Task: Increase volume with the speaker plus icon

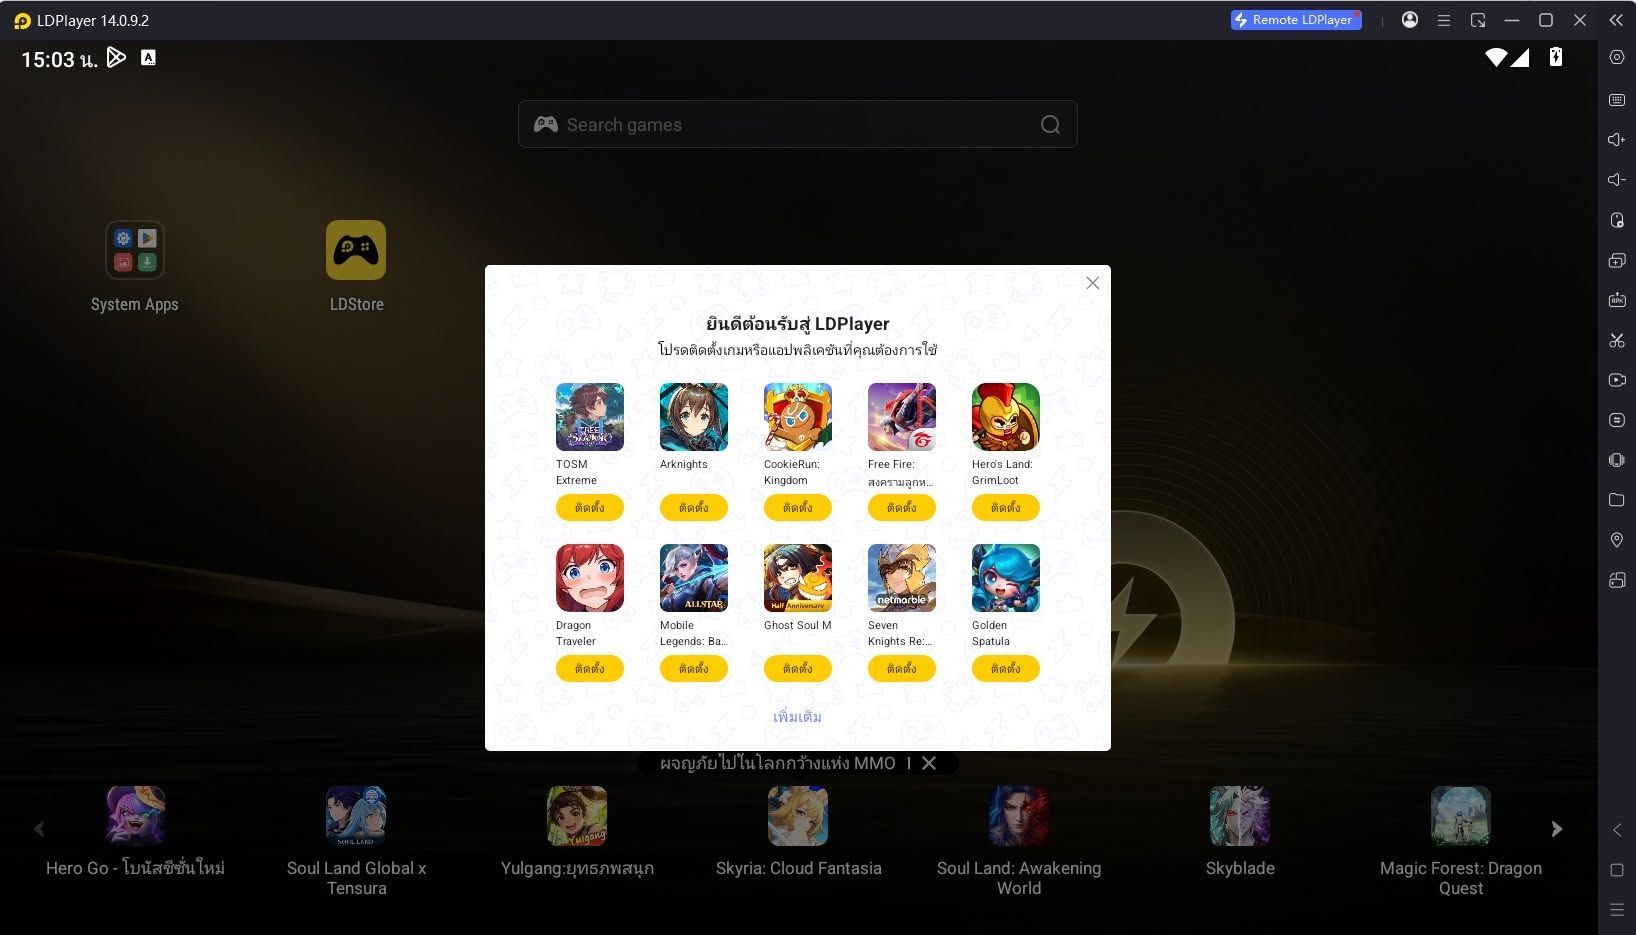Action: (x=1616, y=140)
